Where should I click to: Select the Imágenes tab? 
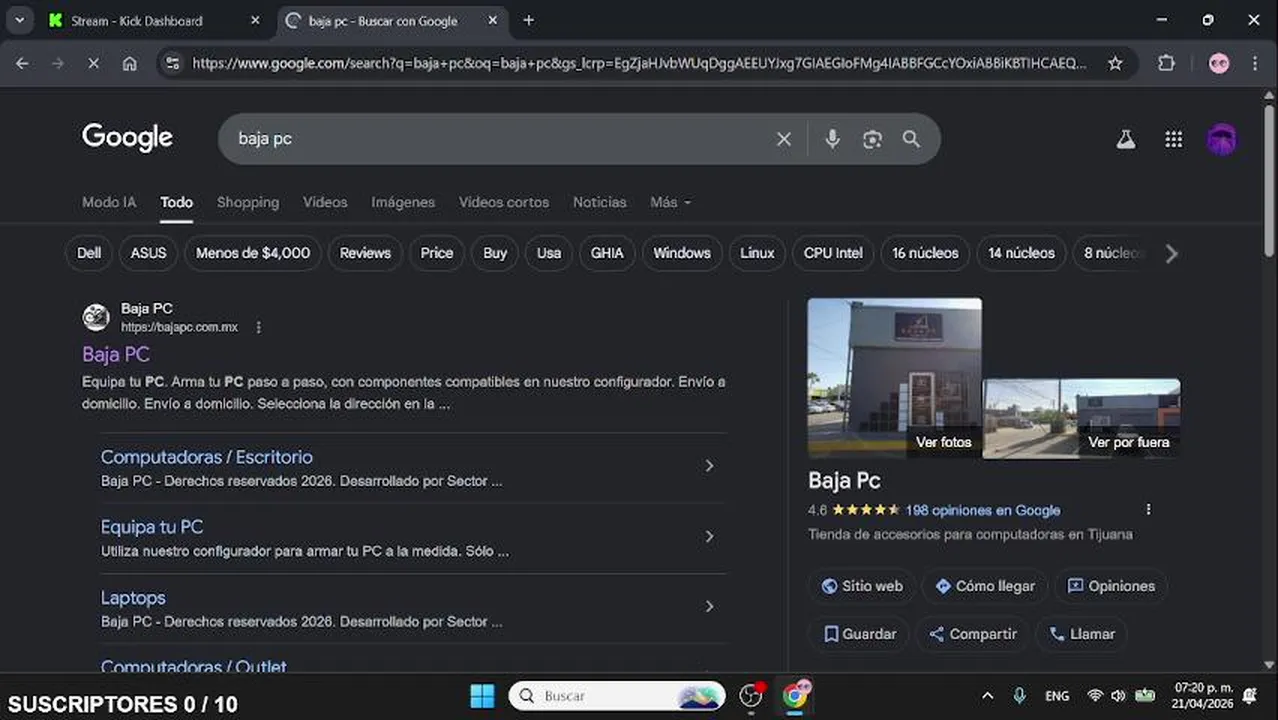click(x=403, y=202)
